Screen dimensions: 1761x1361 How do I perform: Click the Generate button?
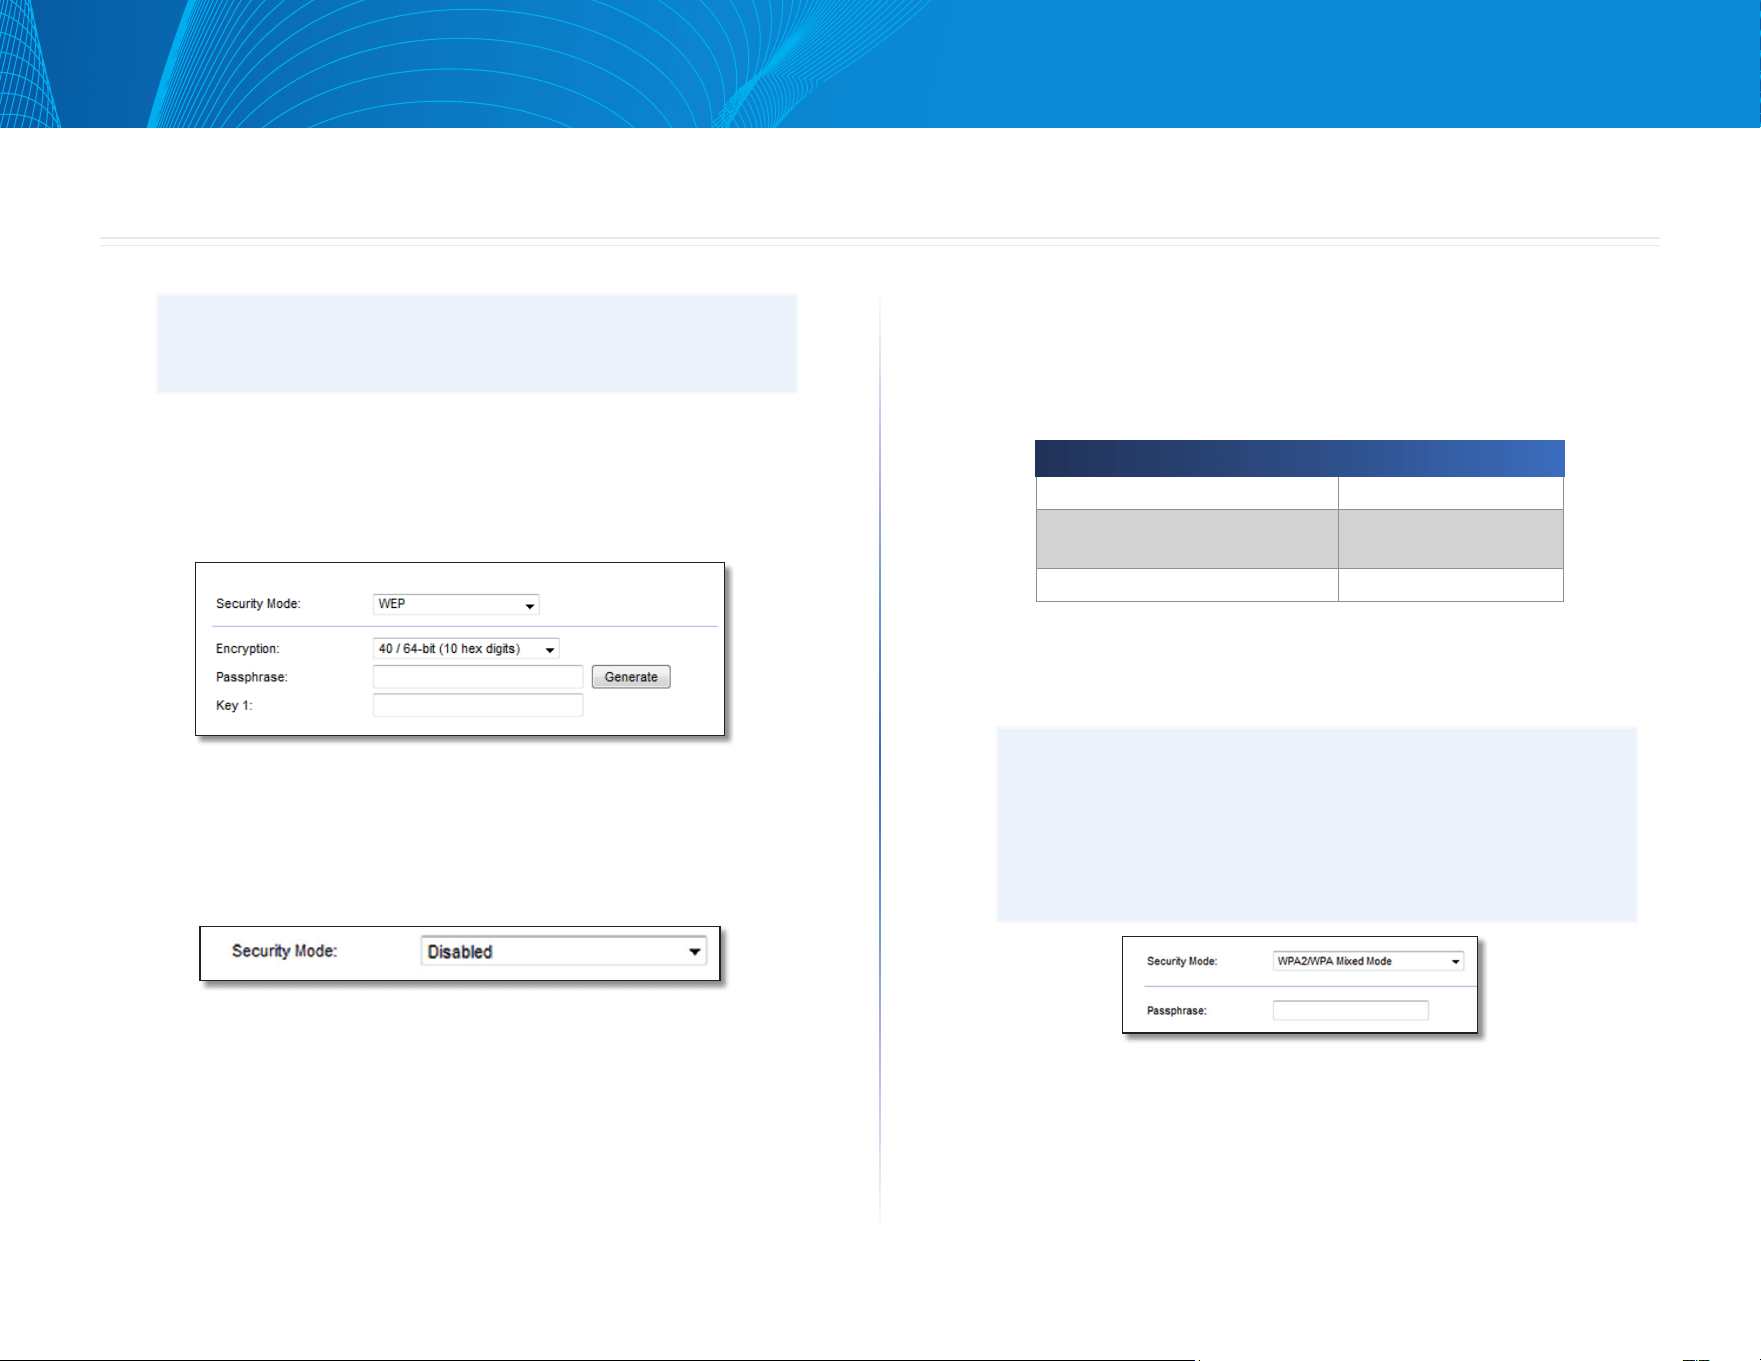tap(631, 677)
